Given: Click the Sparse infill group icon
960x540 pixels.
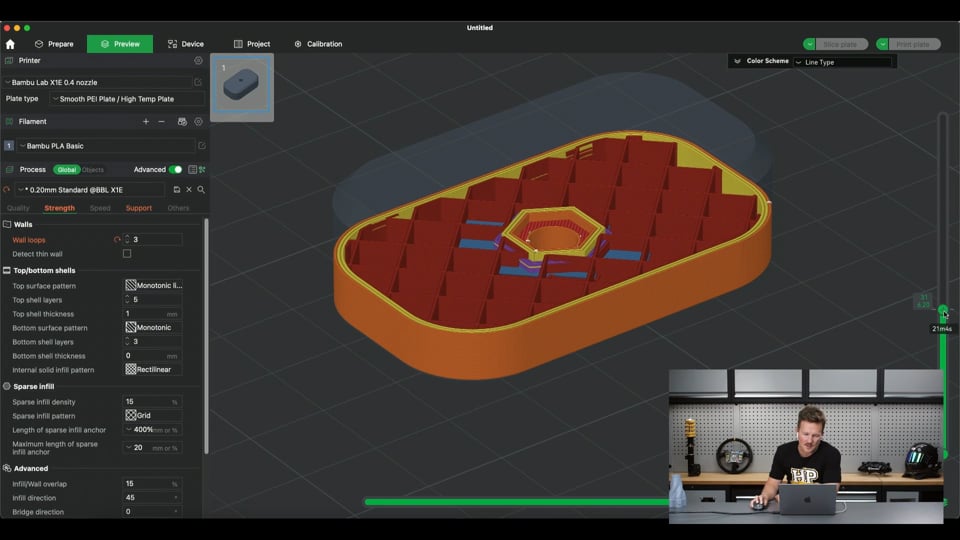Looking at the screenshot, I should 7,386.
